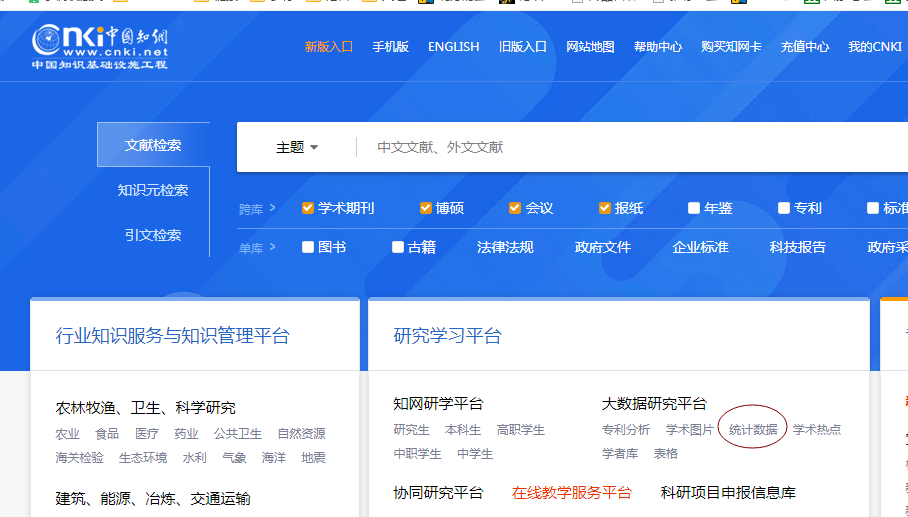
Task: Open the 地震 link
Action: pos(313,457)
